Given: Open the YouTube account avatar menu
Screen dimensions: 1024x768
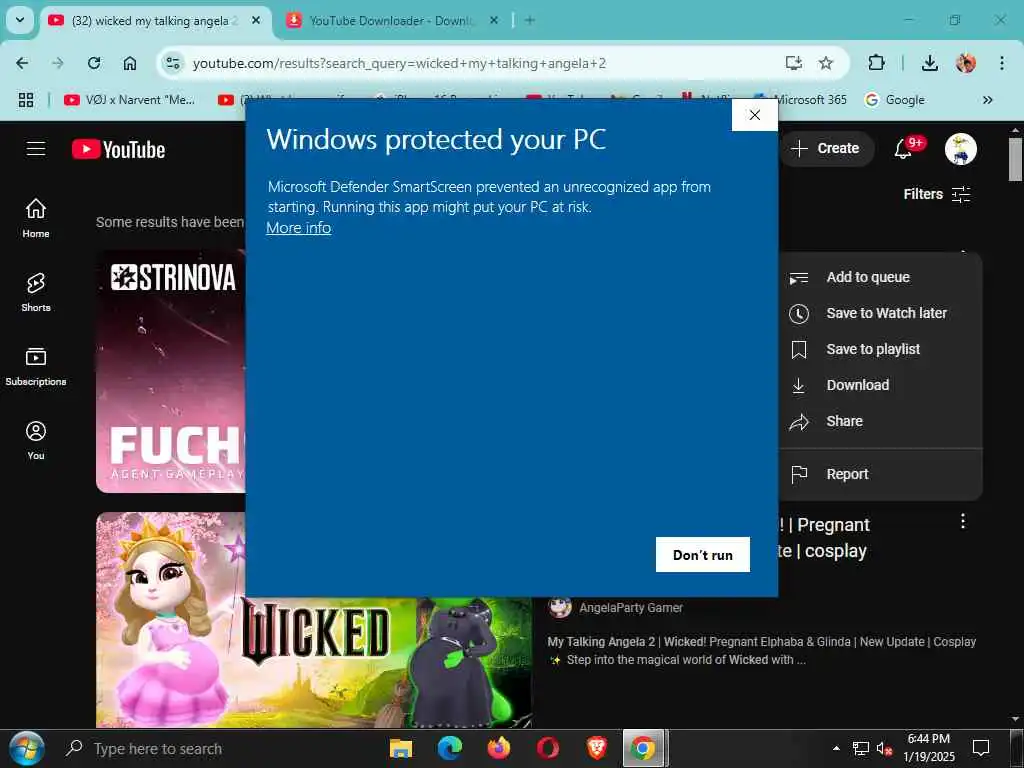Looking at the screenshot, I should tap(961, 149).
